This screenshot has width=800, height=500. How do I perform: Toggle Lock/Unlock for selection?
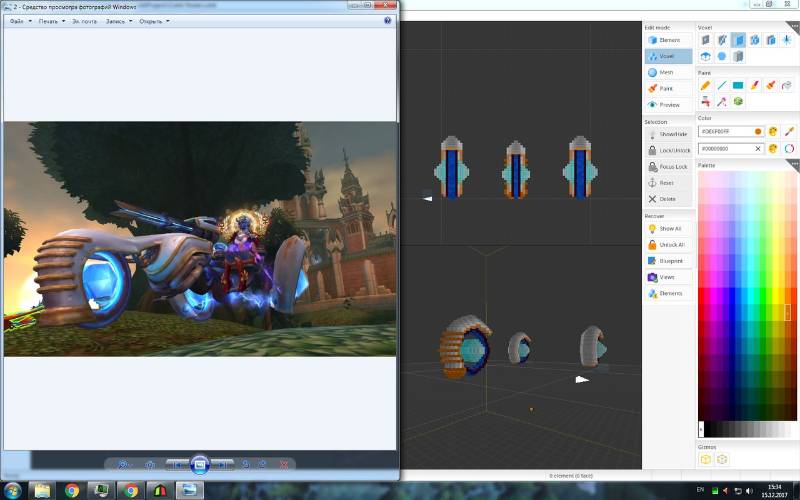pos(669,151)
